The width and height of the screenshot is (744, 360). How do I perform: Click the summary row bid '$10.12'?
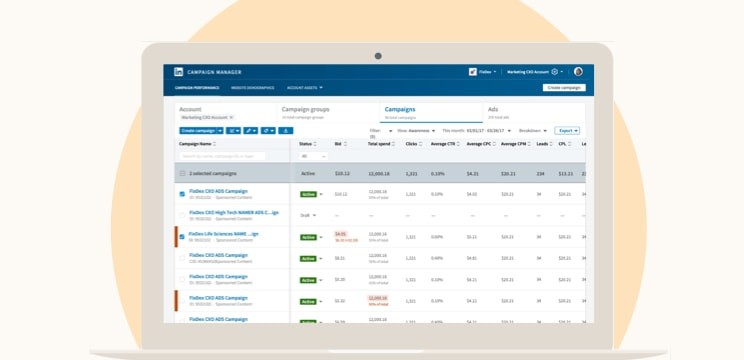342,174
